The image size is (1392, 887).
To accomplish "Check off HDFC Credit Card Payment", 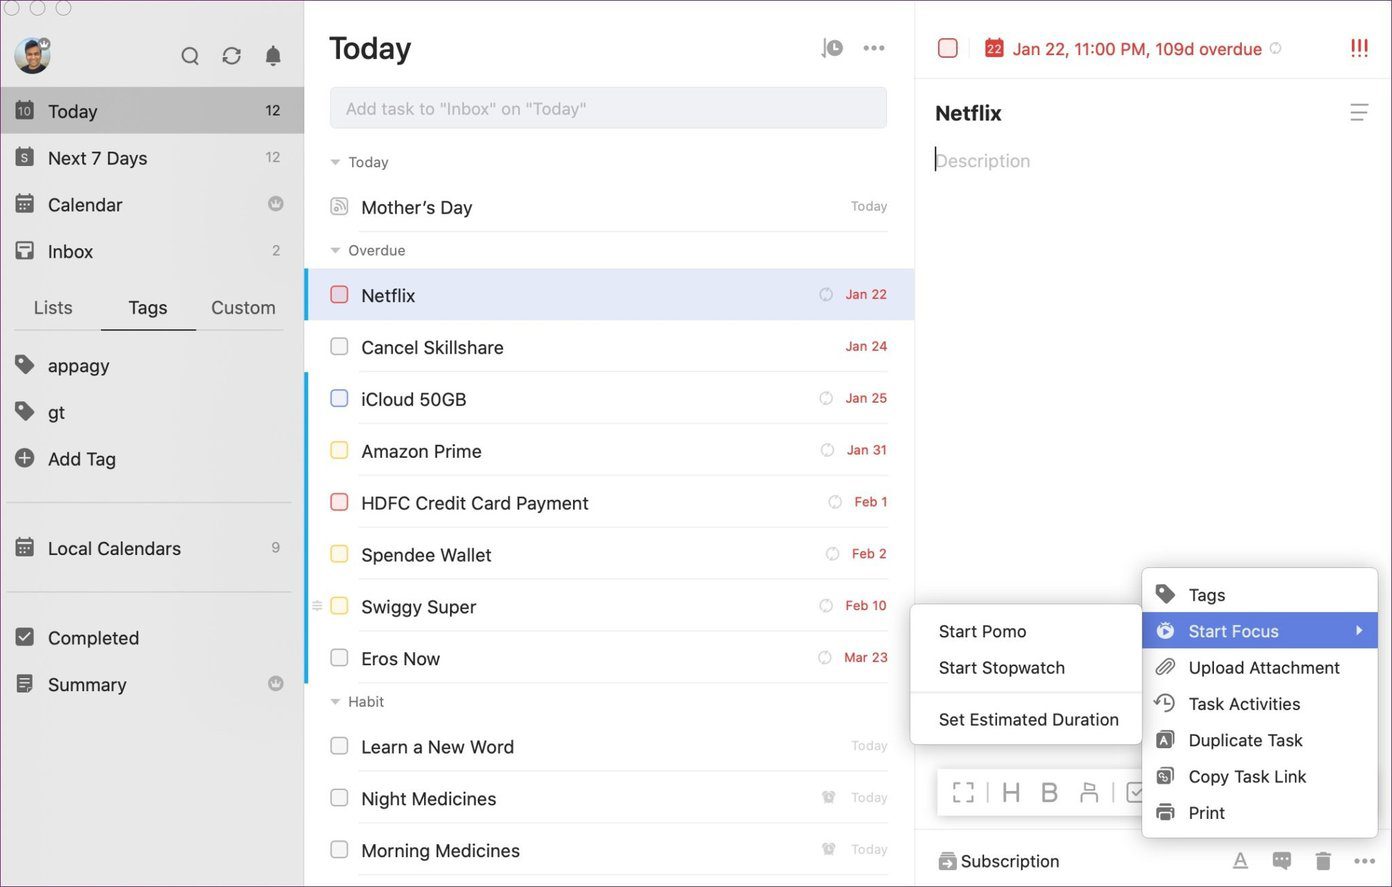I will pyautogui.click(x=339, y=502).
